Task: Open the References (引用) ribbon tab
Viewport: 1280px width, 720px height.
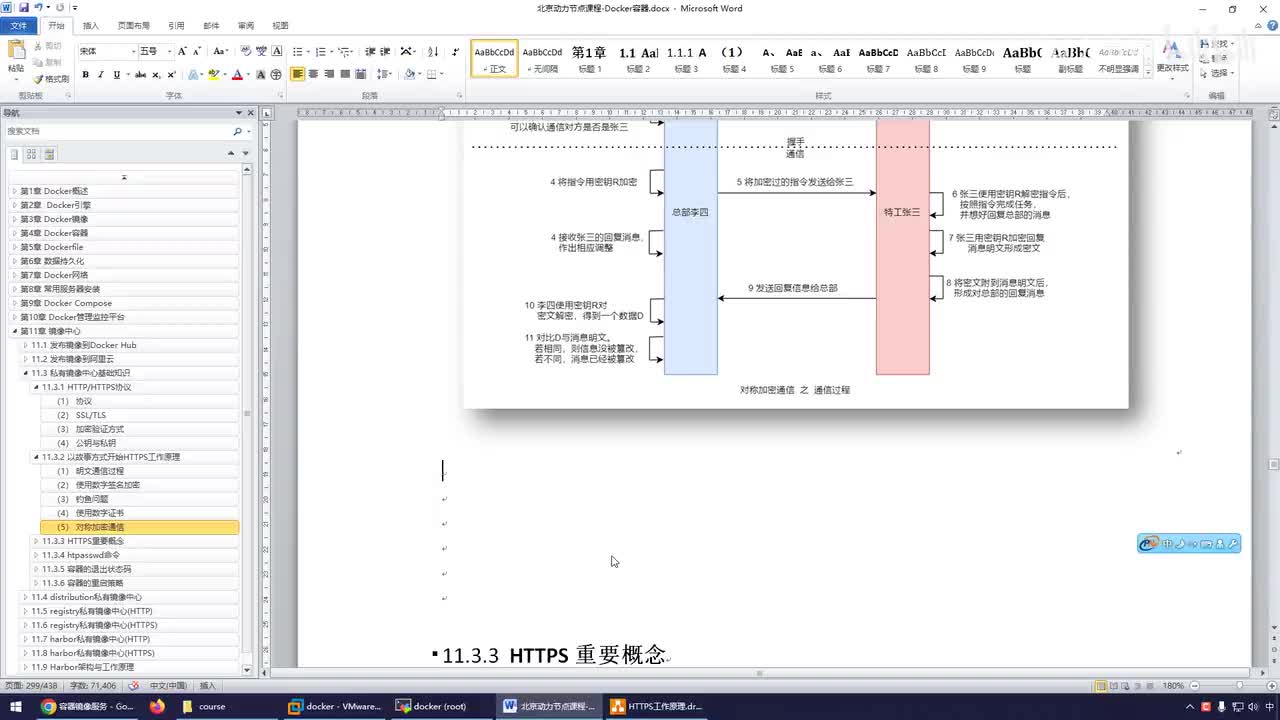Action: (x=176, y=26)
